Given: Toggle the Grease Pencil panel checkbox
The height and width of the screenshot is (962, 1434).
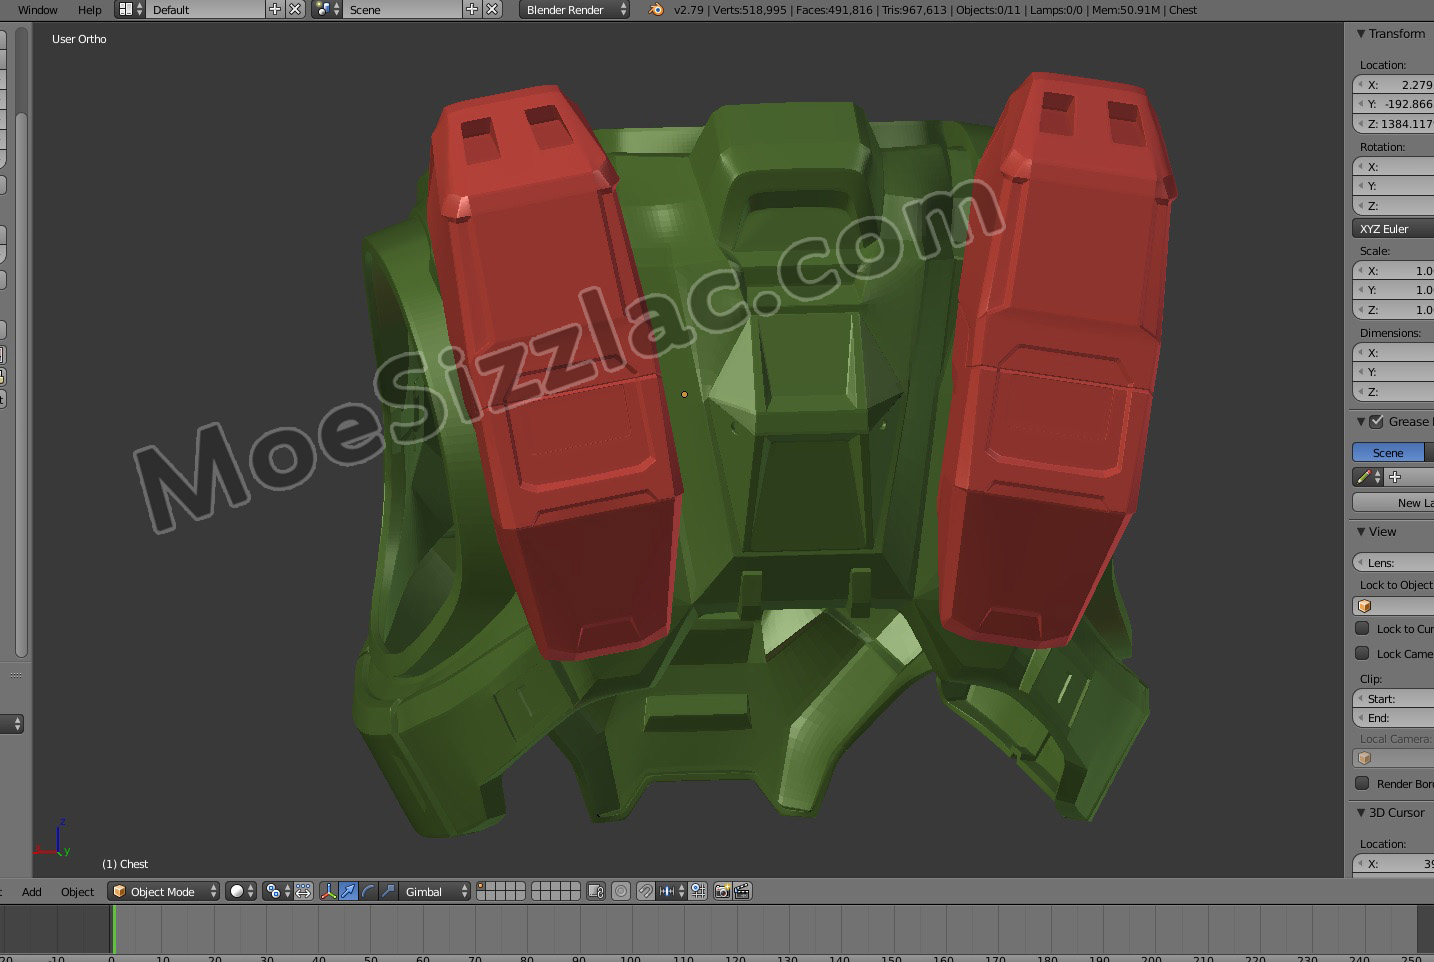Looking at the screenshot, I should [x=1377, y=421].
